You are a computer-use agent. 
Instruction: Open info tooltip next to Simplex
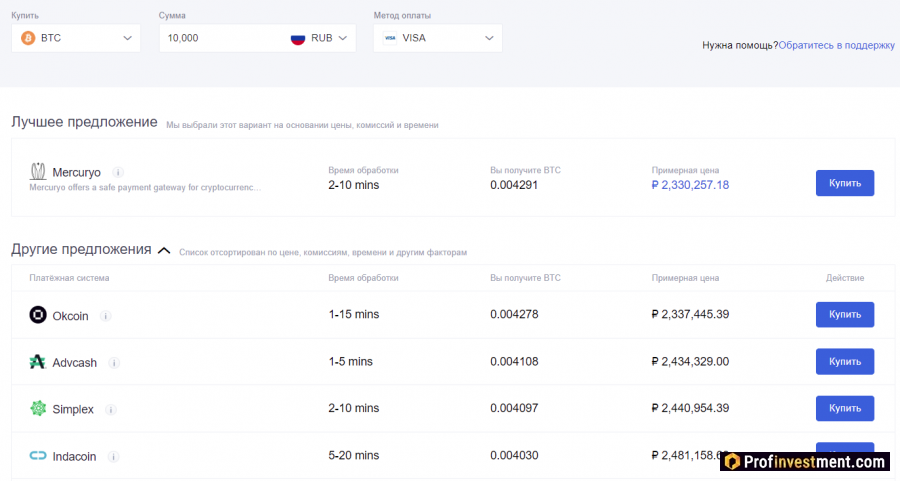point(111,410)
